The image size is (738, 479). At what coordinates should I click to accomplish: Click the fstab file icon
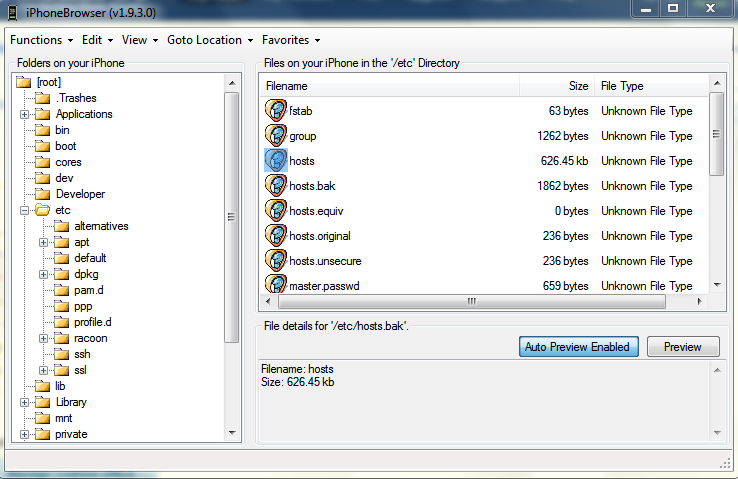point(276,111)
